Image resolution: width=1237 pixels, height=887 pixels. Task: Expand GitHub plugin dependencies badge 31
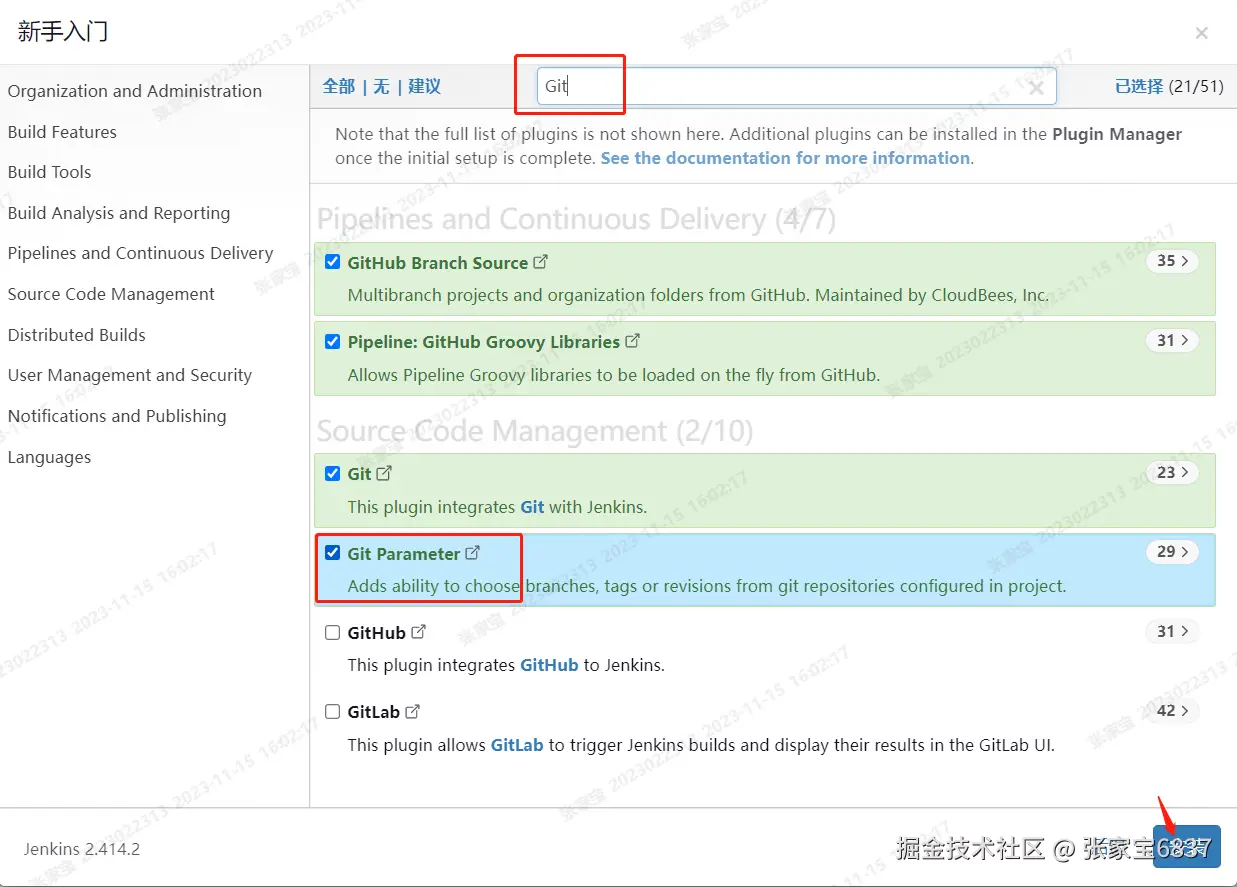click(1172, 631)
